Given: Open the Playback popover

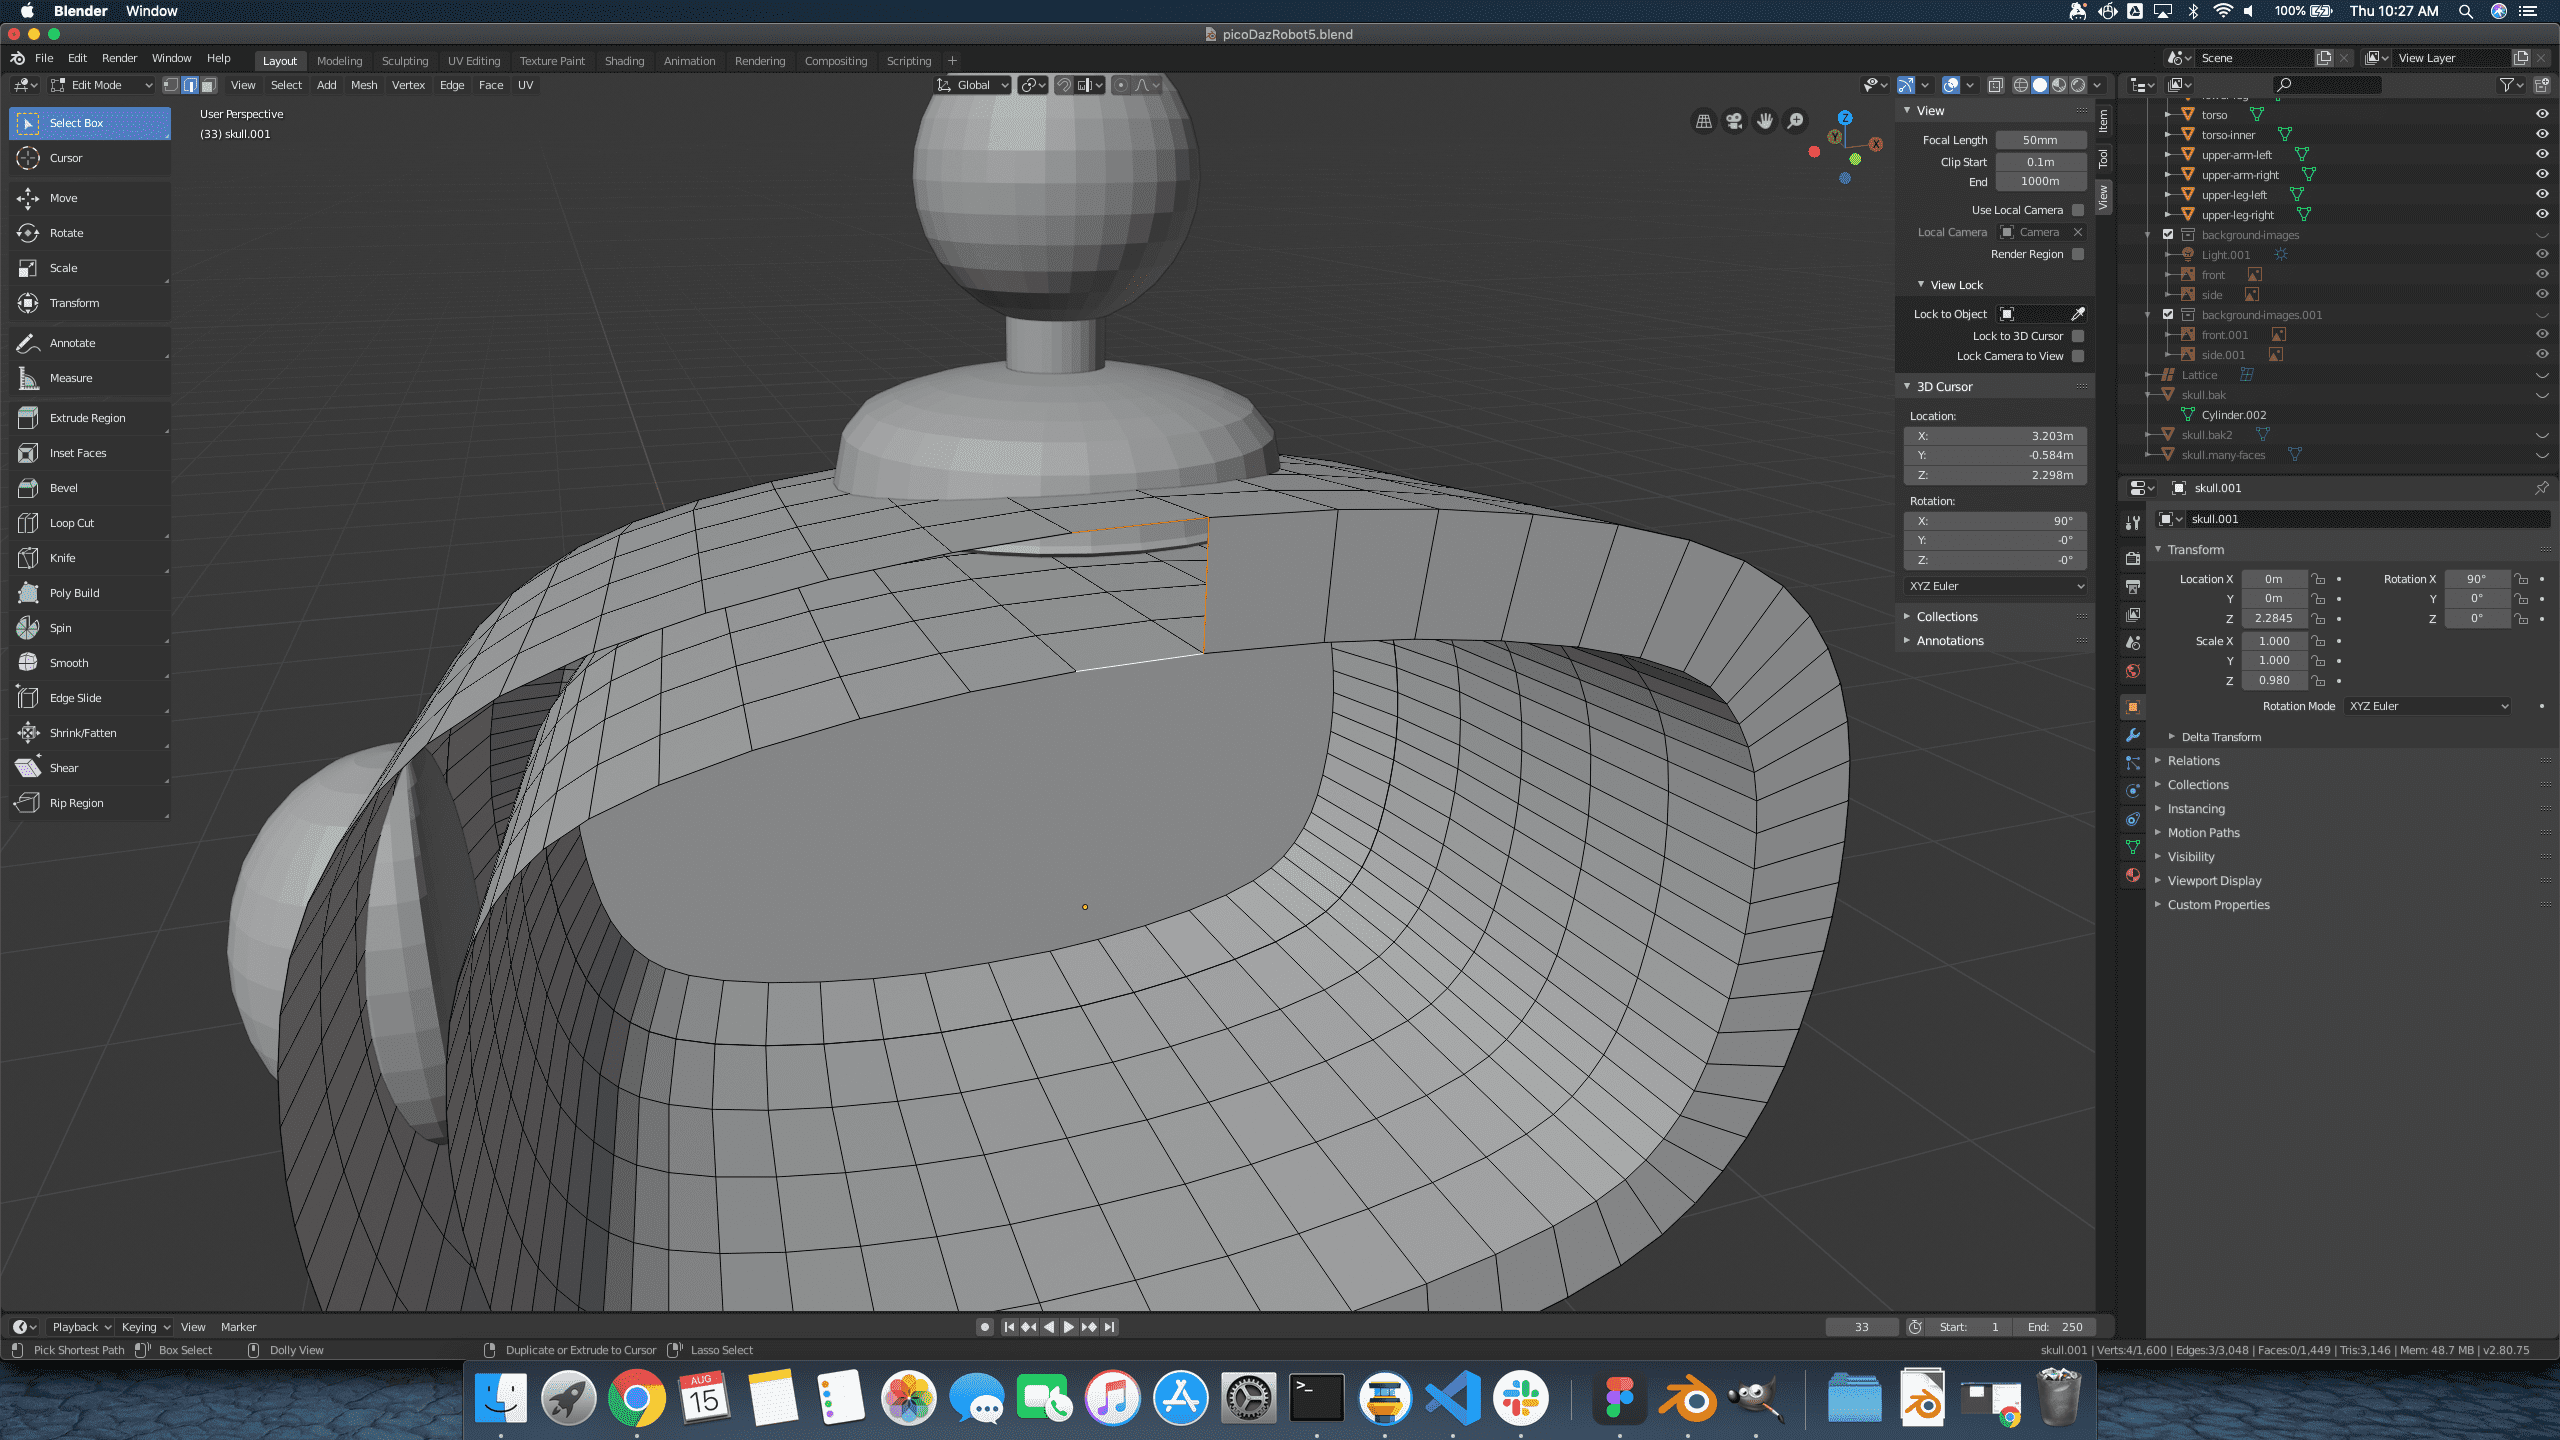Looking at the screenshot, I should (81, 1327).
